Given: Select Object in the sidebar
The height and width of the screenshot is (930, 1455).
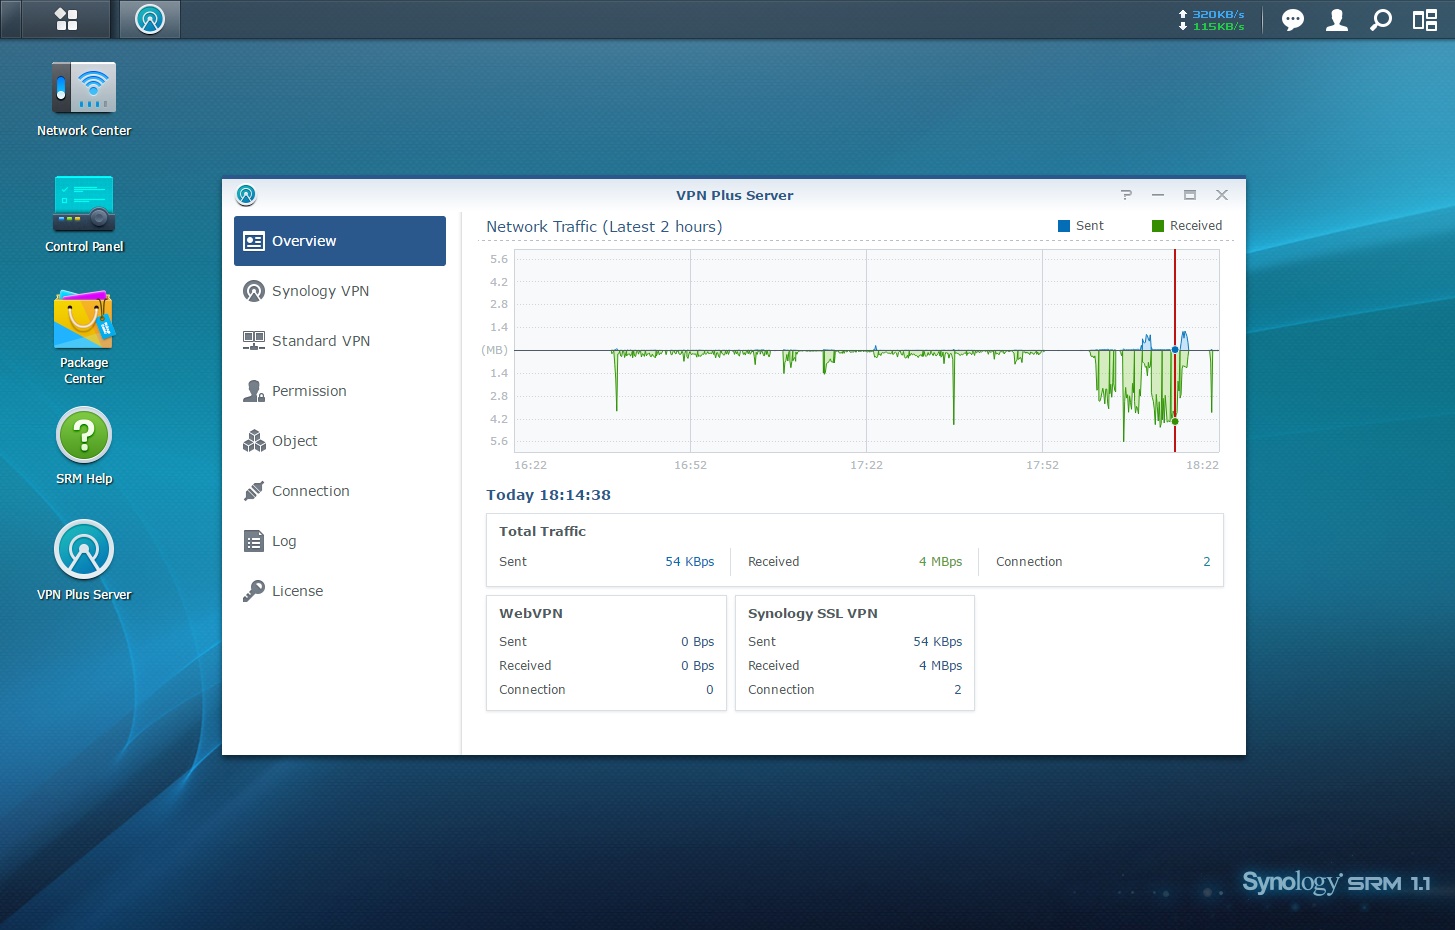Looking at the screenshot, I should coord(294,441).
